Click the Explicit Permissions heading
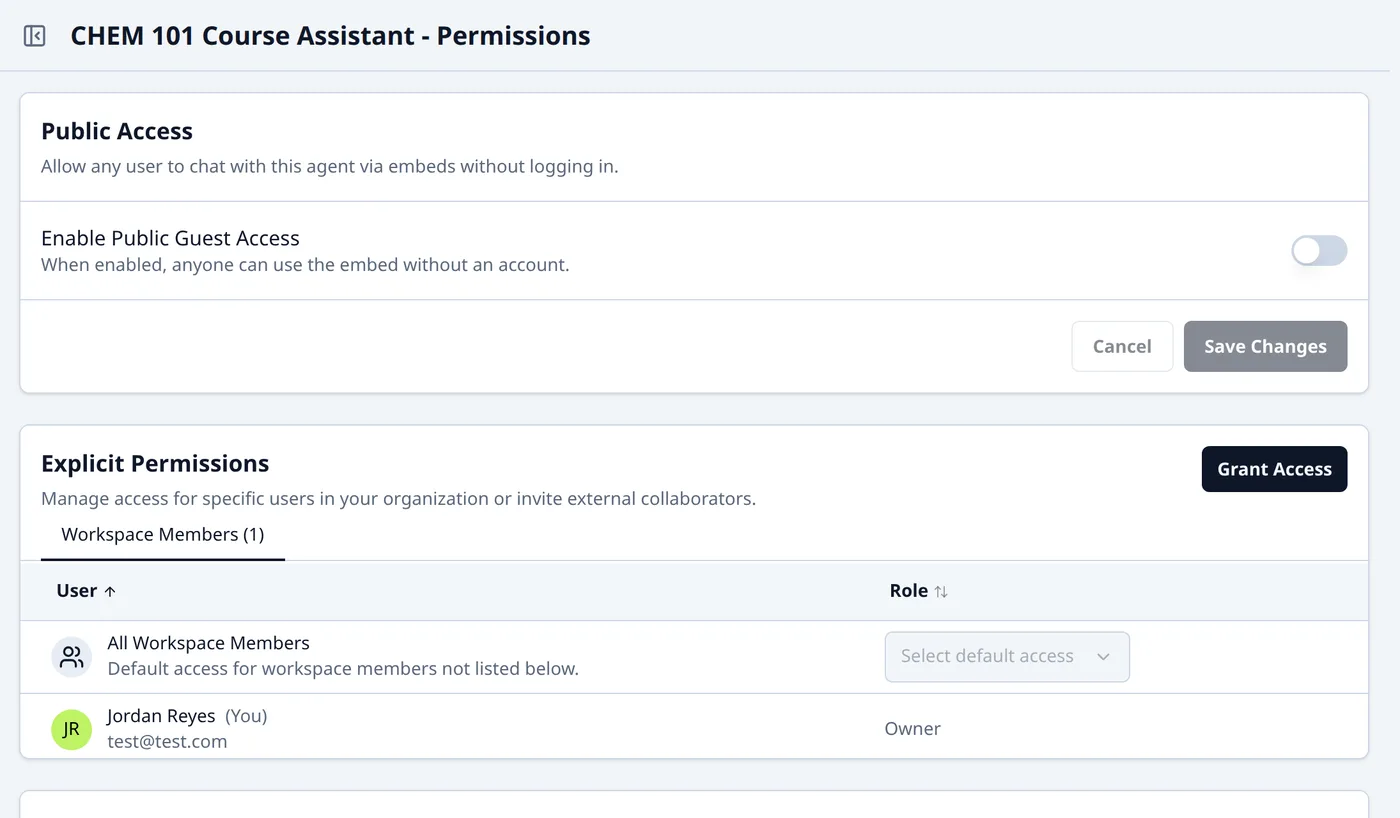 tap(155, 463)
